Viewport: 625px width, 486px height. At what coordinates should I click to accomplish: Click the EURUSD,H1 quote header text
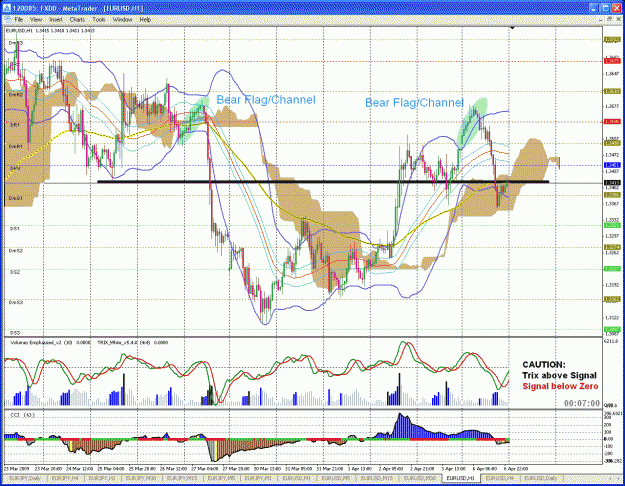49,30
